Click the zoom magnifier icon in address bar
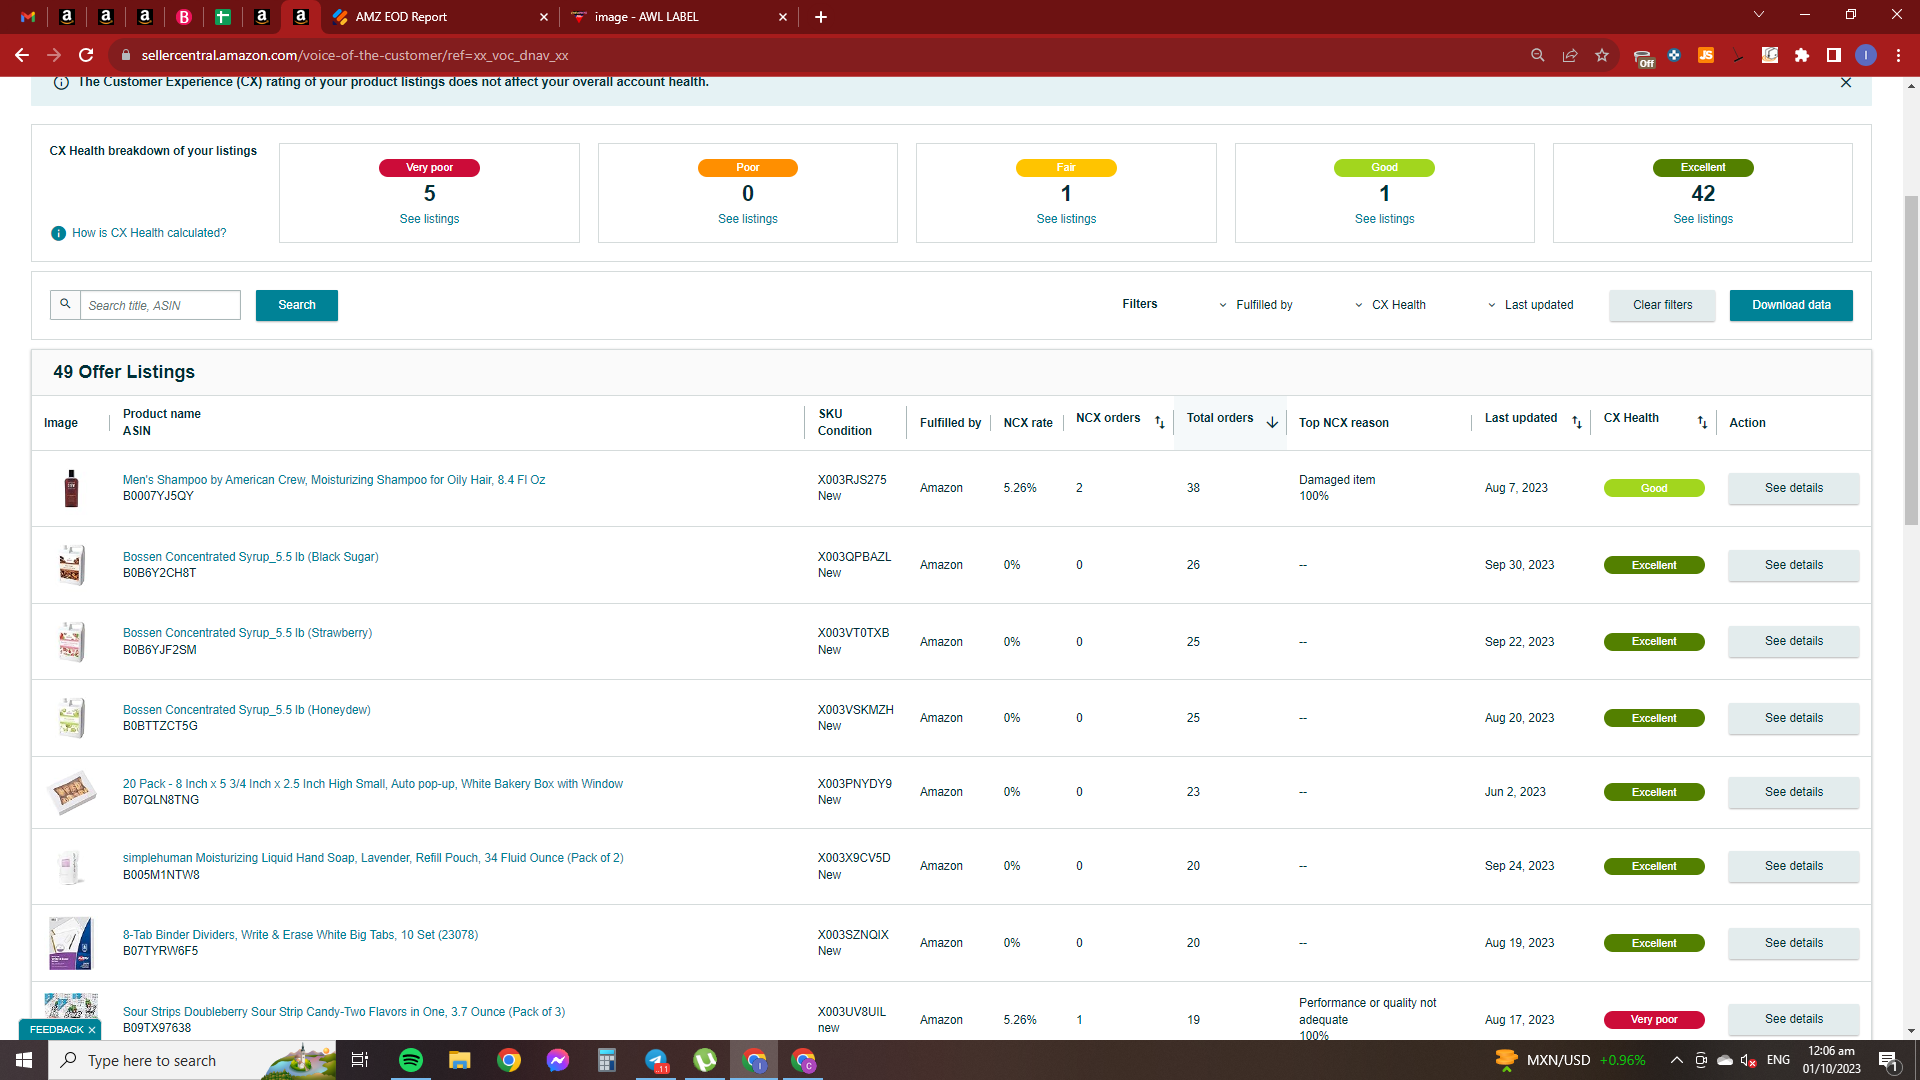 1538,55
